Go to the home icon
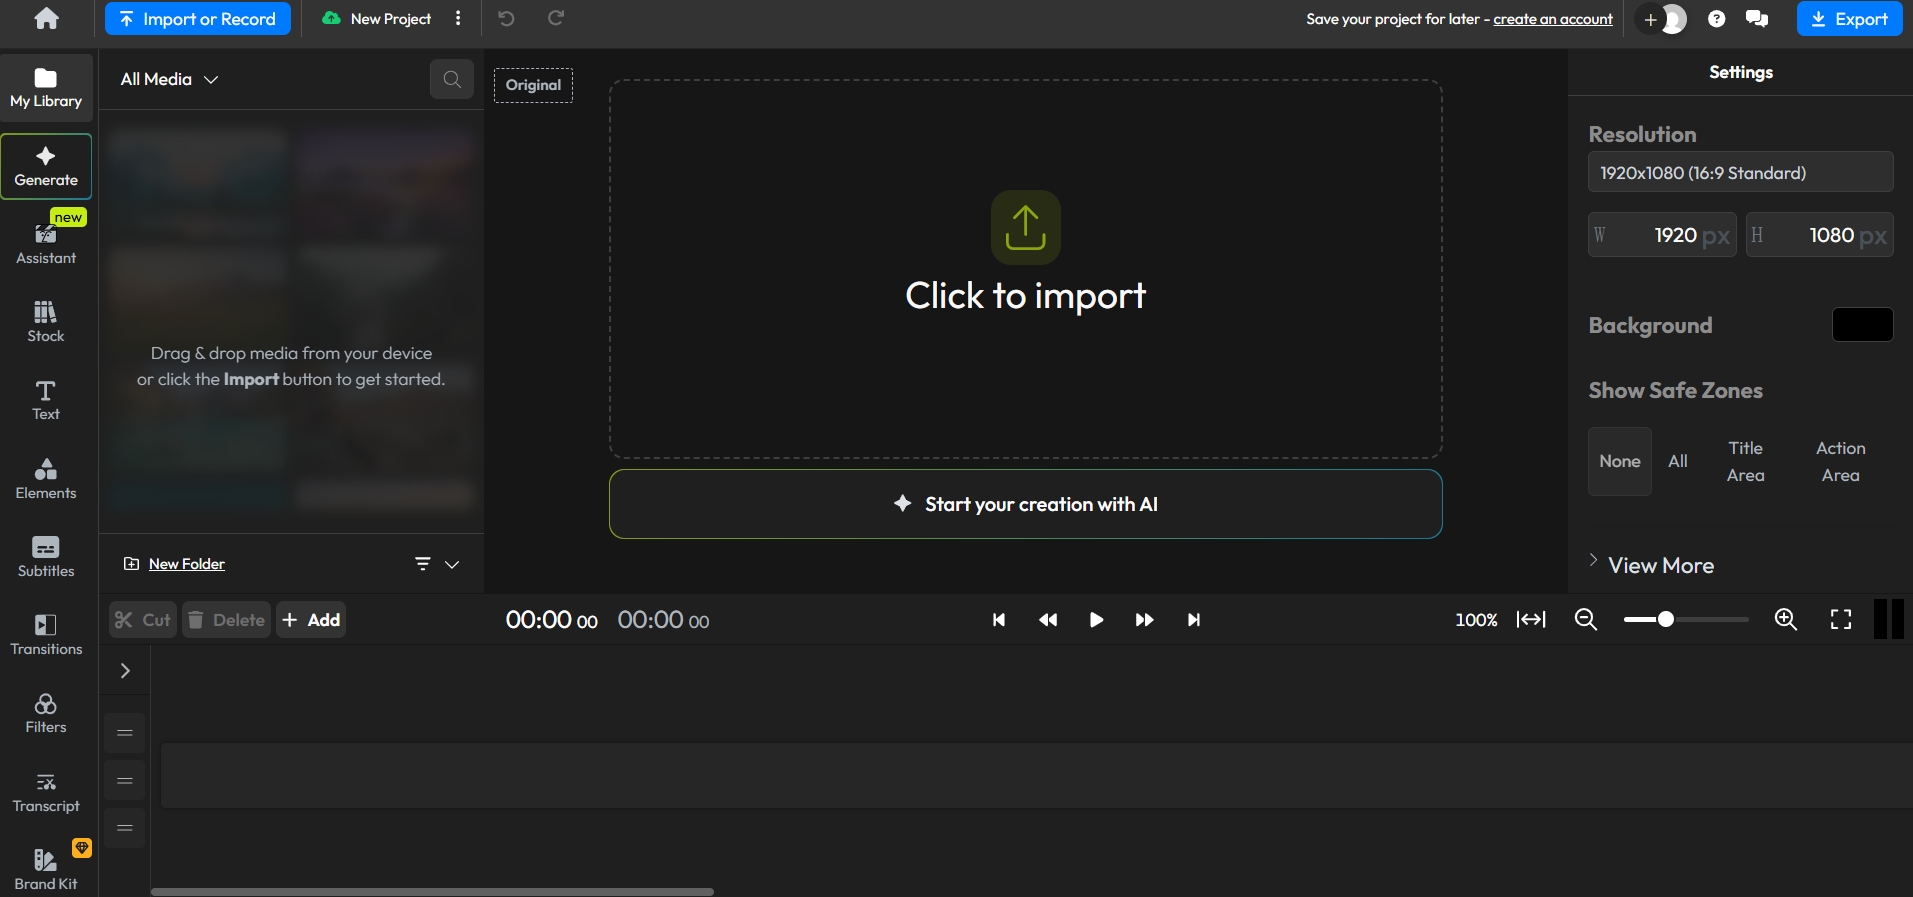Screen dimensions: 1913x897 tap(46, 19)
